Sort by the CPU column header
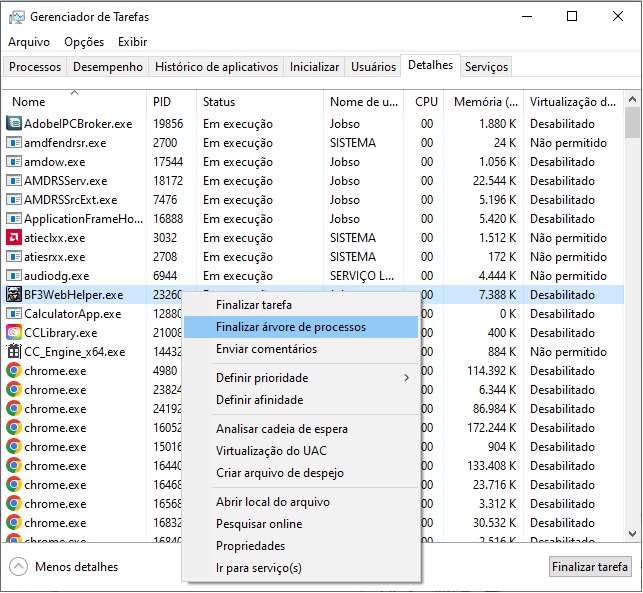 point(424,102)
